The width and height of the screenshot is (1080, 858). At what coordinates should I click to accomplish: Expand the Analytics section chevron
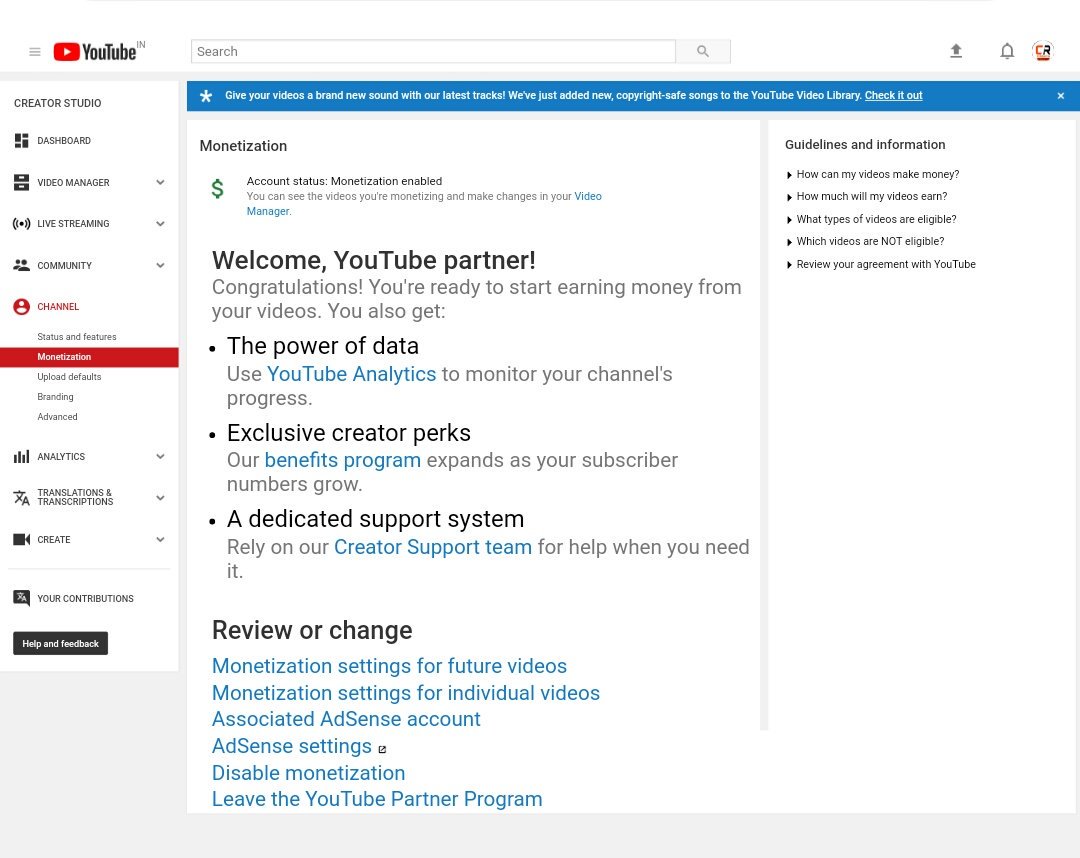pyautogui.click(x=160, y=457)
